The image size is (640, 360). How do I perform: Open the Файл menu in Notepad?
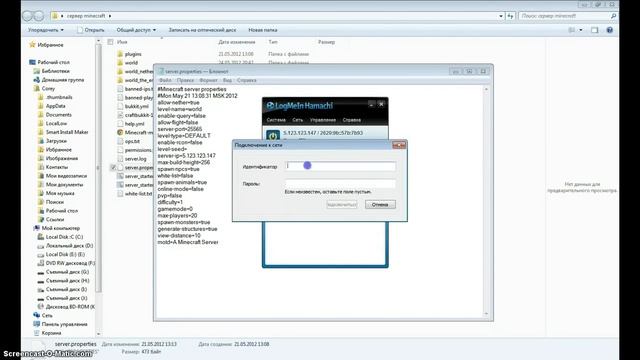tap(165, 80)
